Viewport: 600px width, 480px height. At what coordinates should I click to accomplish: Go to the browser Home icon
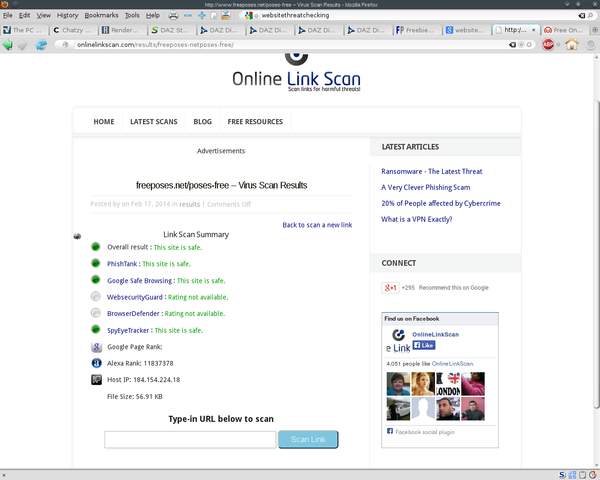coord(572,44)
